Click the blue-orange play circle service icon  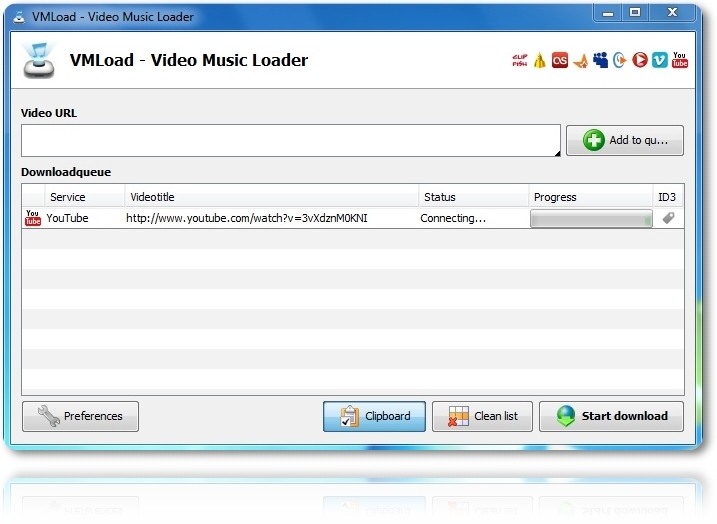[x=620, y=60]
